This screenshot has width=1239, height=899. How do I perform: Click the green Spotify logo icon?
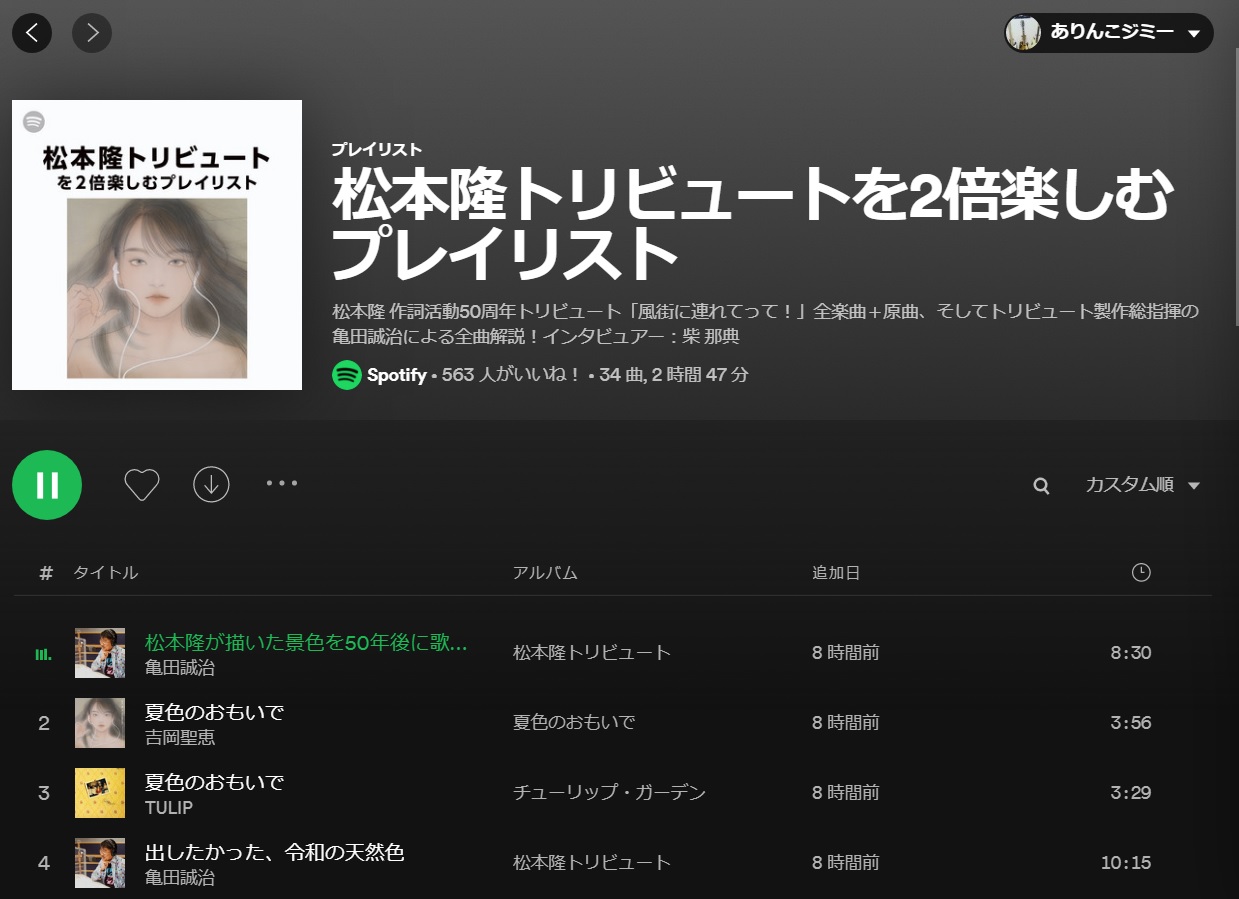pos(347,375)
